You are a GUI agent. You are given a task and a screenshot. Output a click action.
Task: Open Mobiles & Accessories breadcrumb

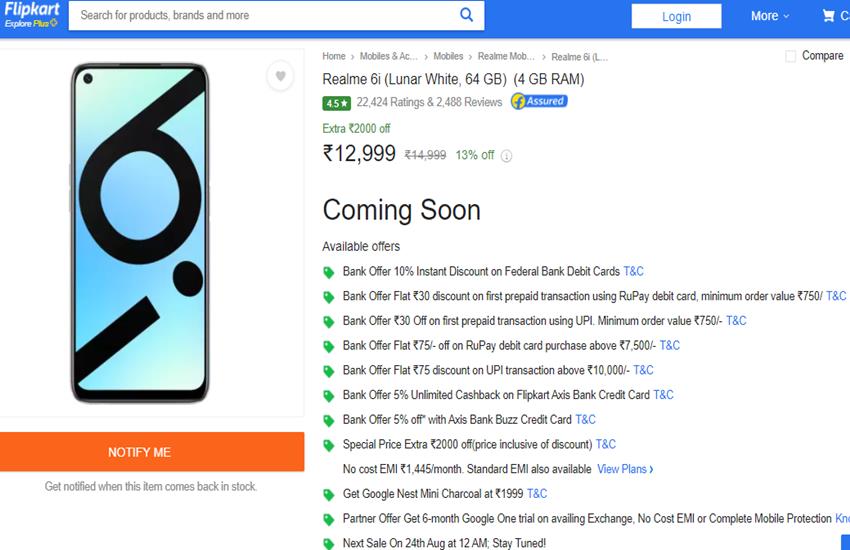(389, 57)
